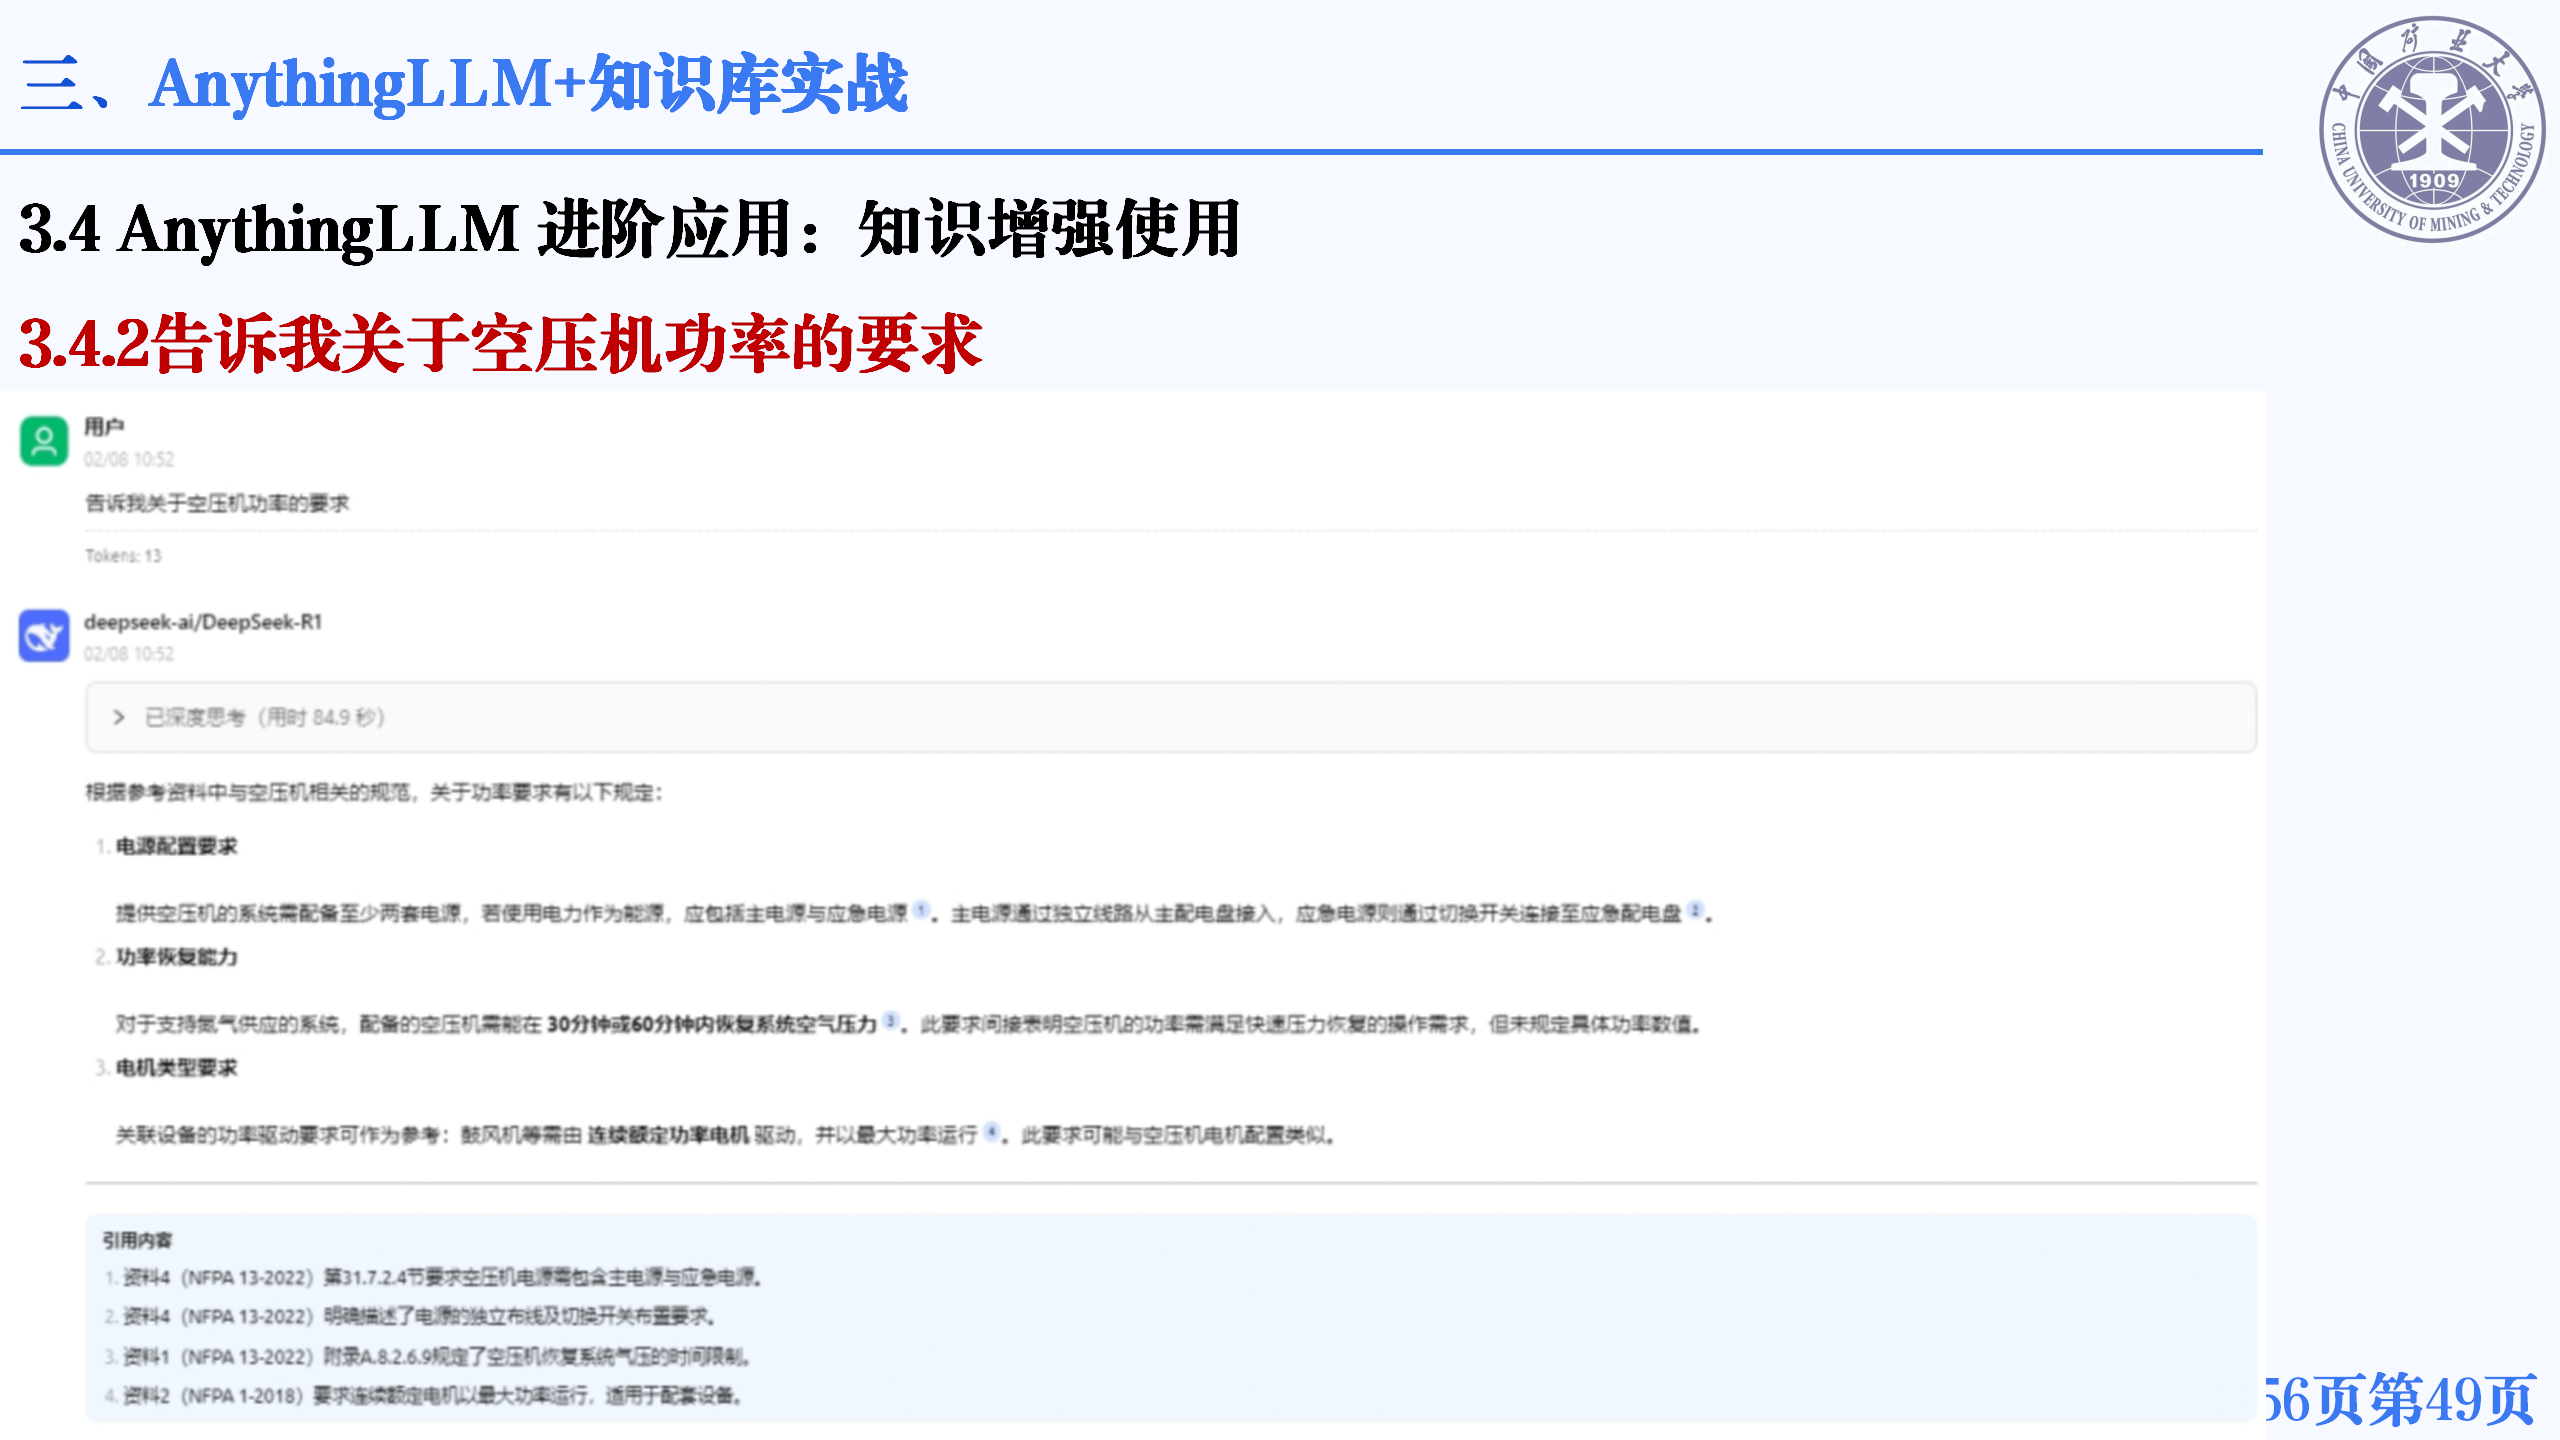The height and width of the screenshot is (1440, 2560).
Task: Expand the 已深度思考 (用时 84.9 秒) chevron
Action: [119, 717]
